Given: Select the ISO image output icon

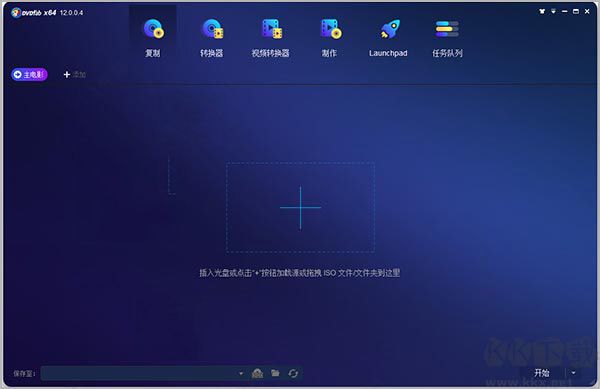Looking at the screenshot, I should (258, 373).
